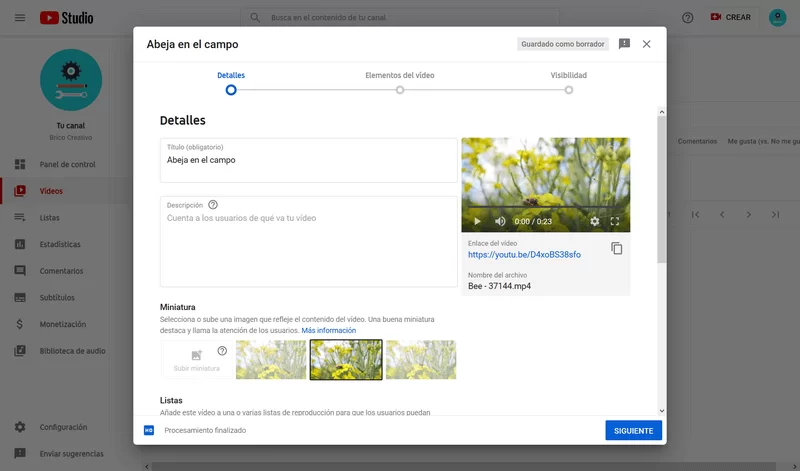Go to last page in background table
The height and width of the screenshot is (471, 800).
click(775, 215)
